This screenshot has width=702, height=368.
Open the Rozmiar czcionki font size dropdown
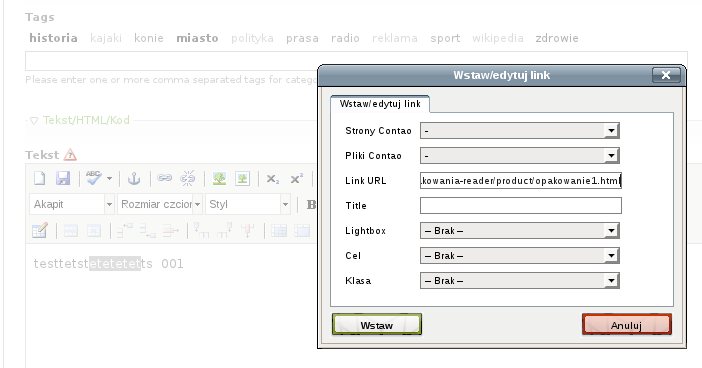point(160,205)
